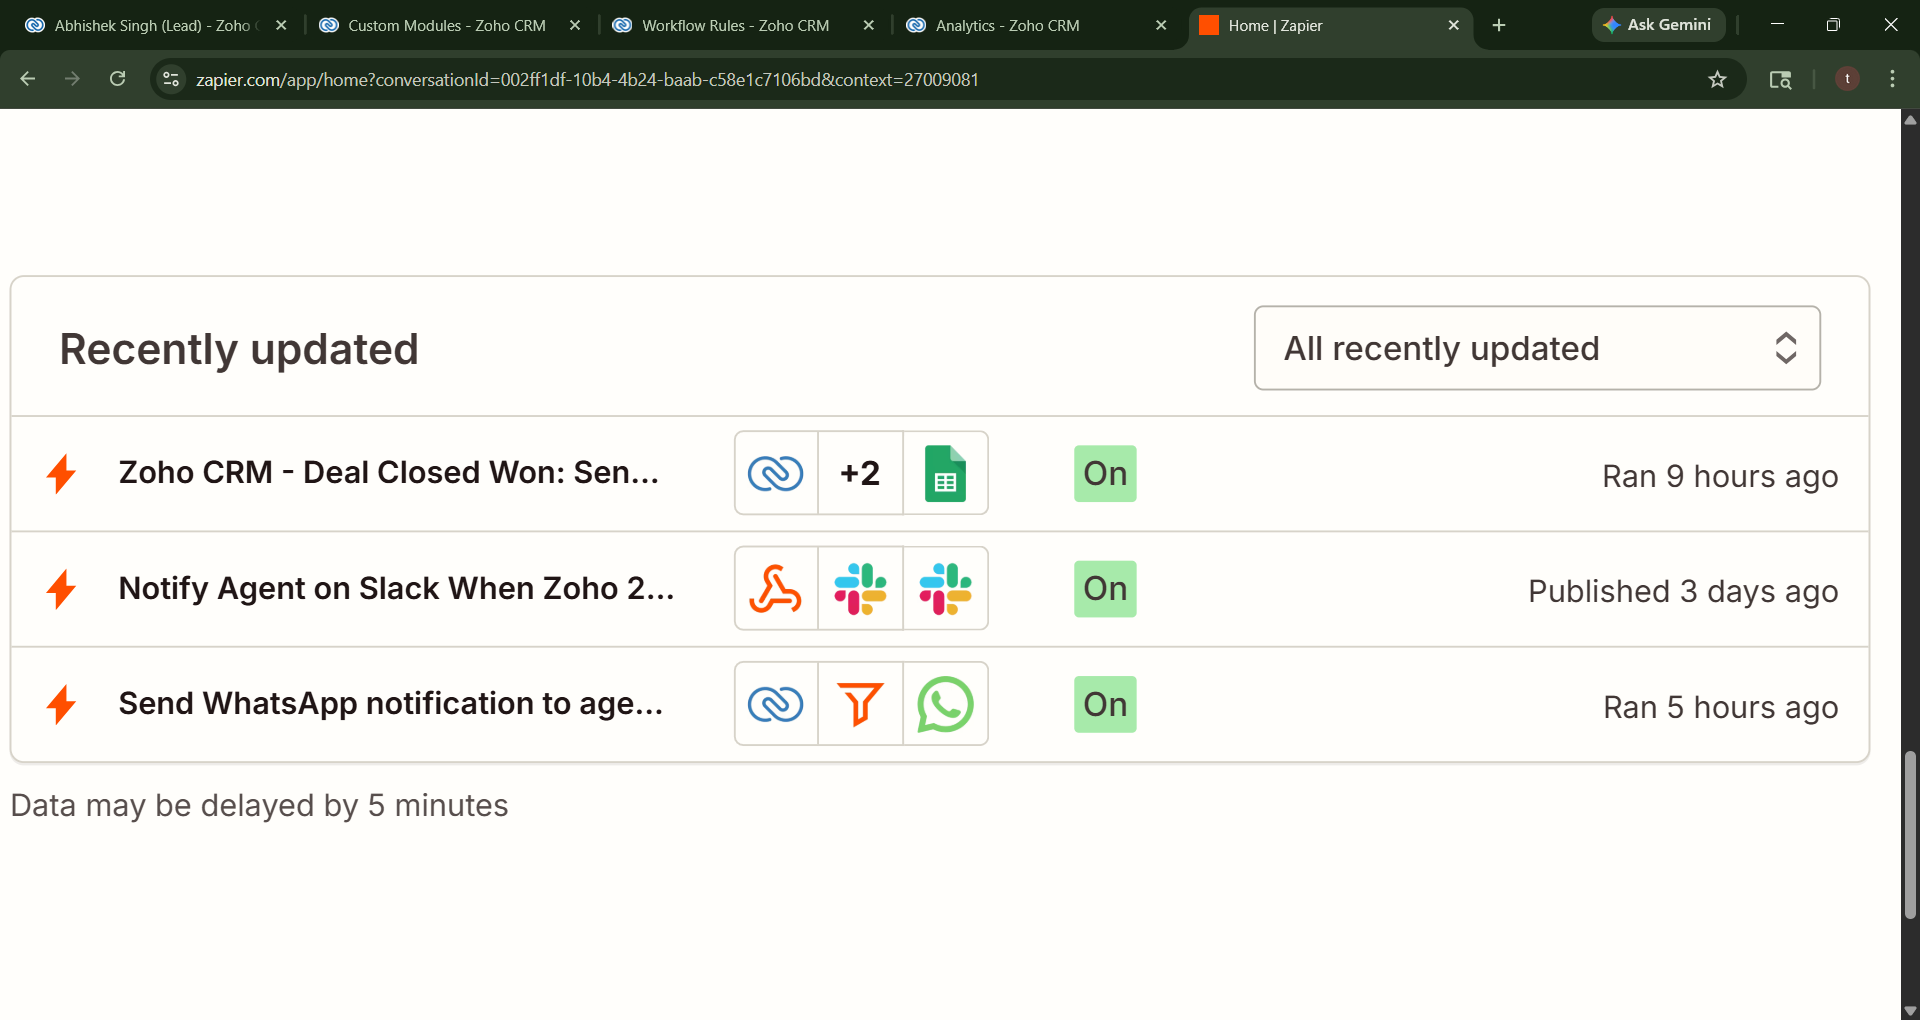Image resolution: width=1920 pixels, height=1020 pixels.
Task: Reload the Zapier page
Action: click(x=118, y=79)
